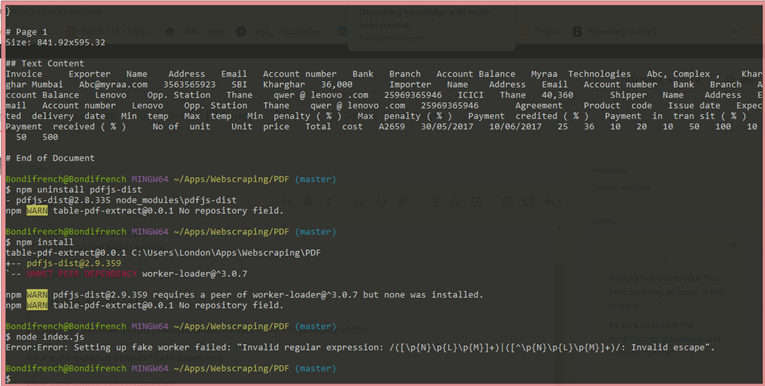Click the '$ npm uninstall pdfjs-dist' command line
Image resolution: width=765 pixels, height=386 pixels.
(x=74, y=190)
